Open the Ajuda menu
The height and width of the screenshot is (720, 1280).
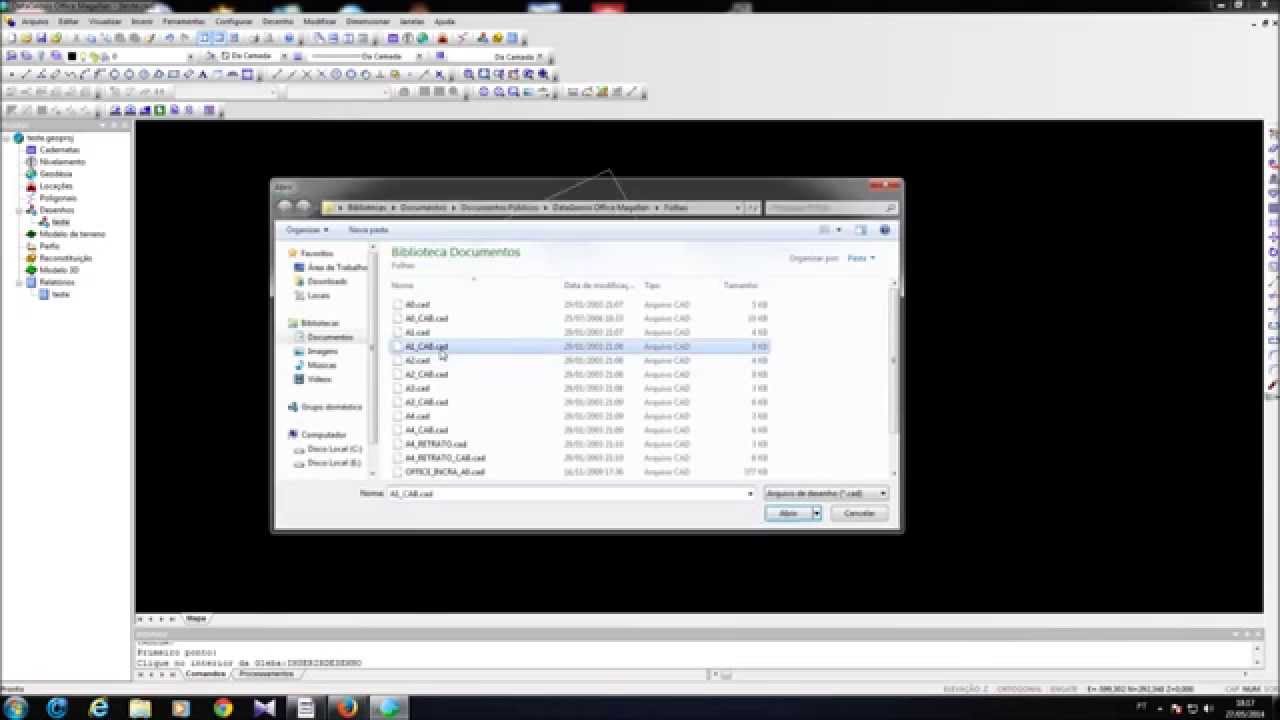444,21
